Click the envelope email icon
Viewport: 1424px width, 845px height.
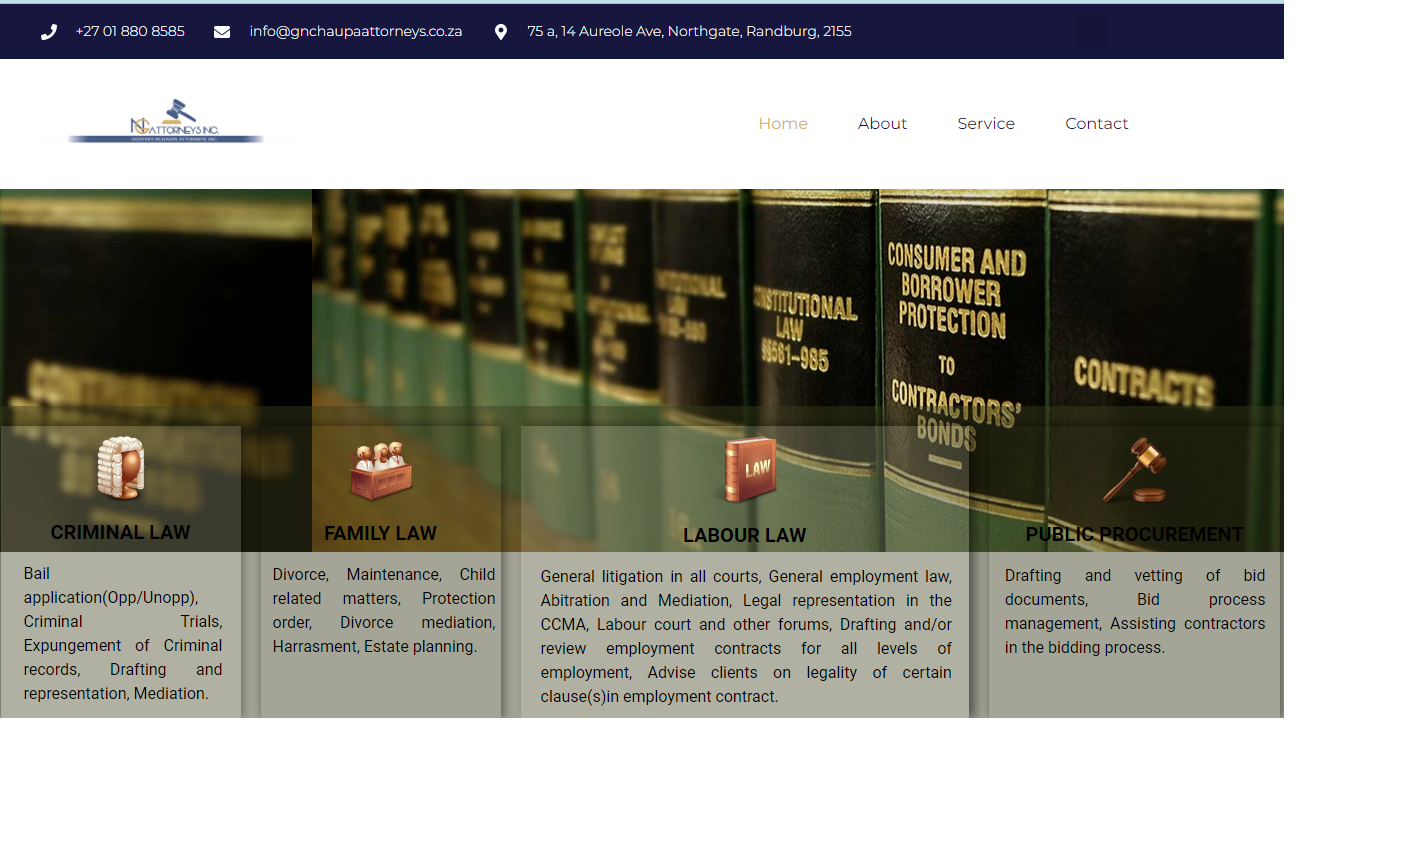pos(222,32)
